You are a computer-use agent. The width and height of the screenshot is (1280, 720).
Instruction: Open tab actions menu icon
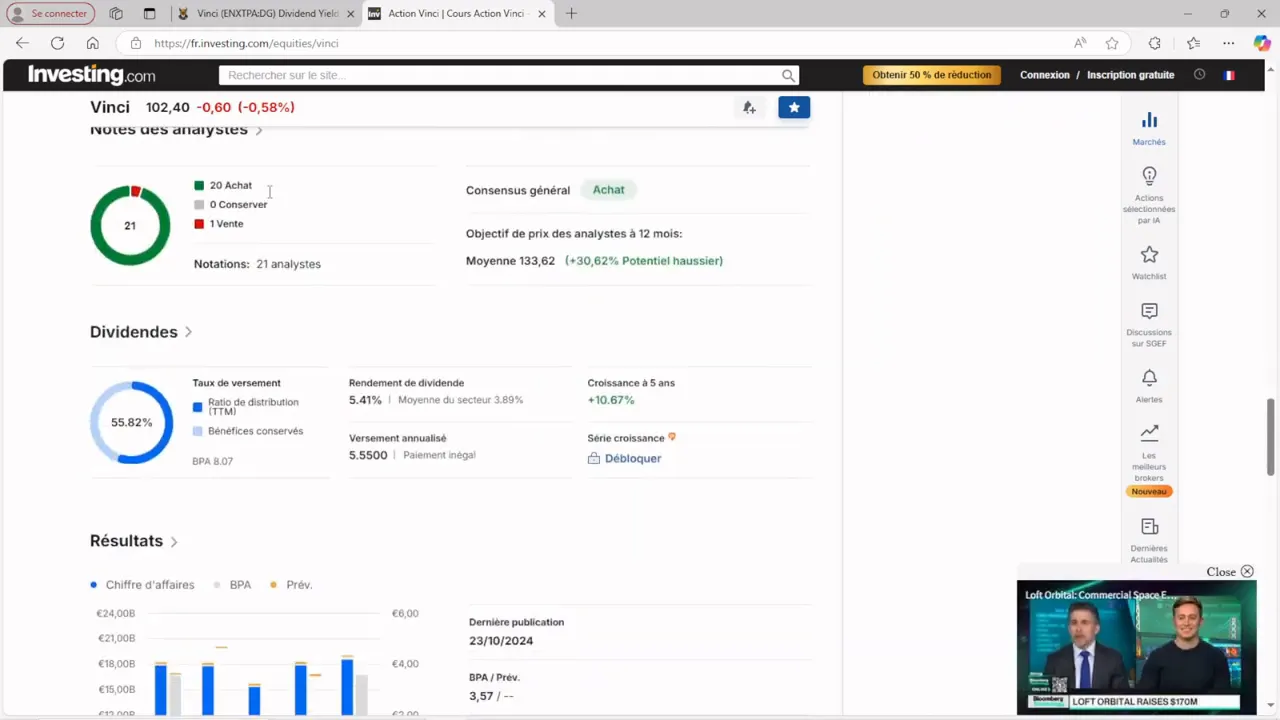149,14
